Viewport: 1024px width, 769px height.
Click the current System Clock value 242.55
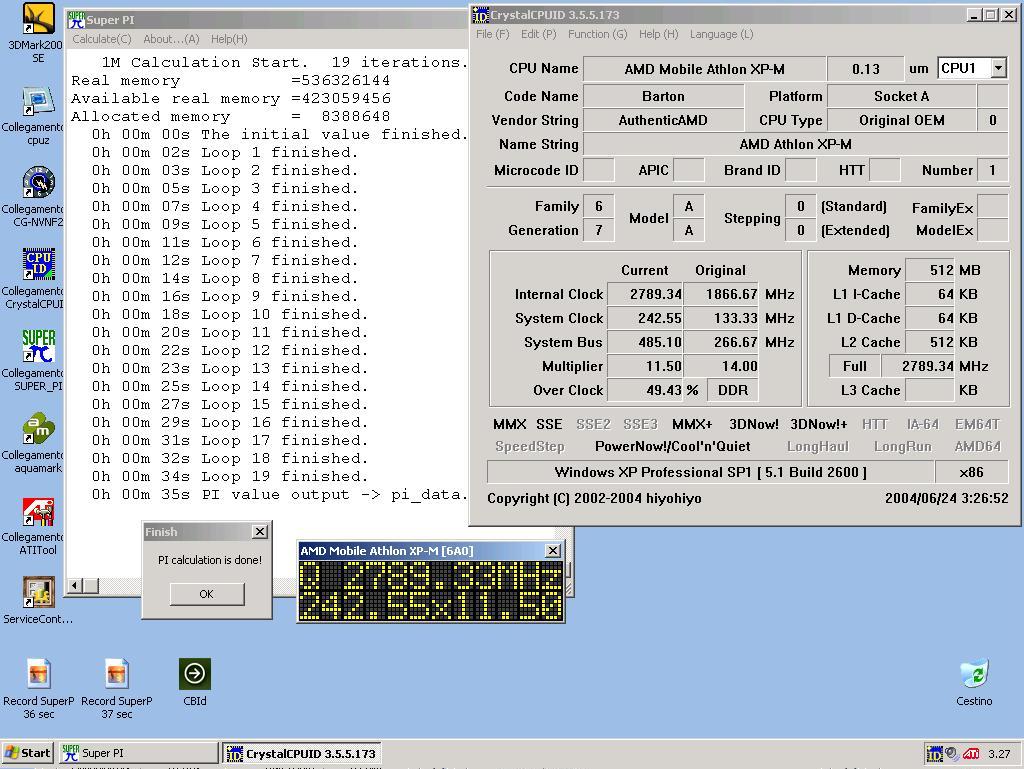coord(645,319)
